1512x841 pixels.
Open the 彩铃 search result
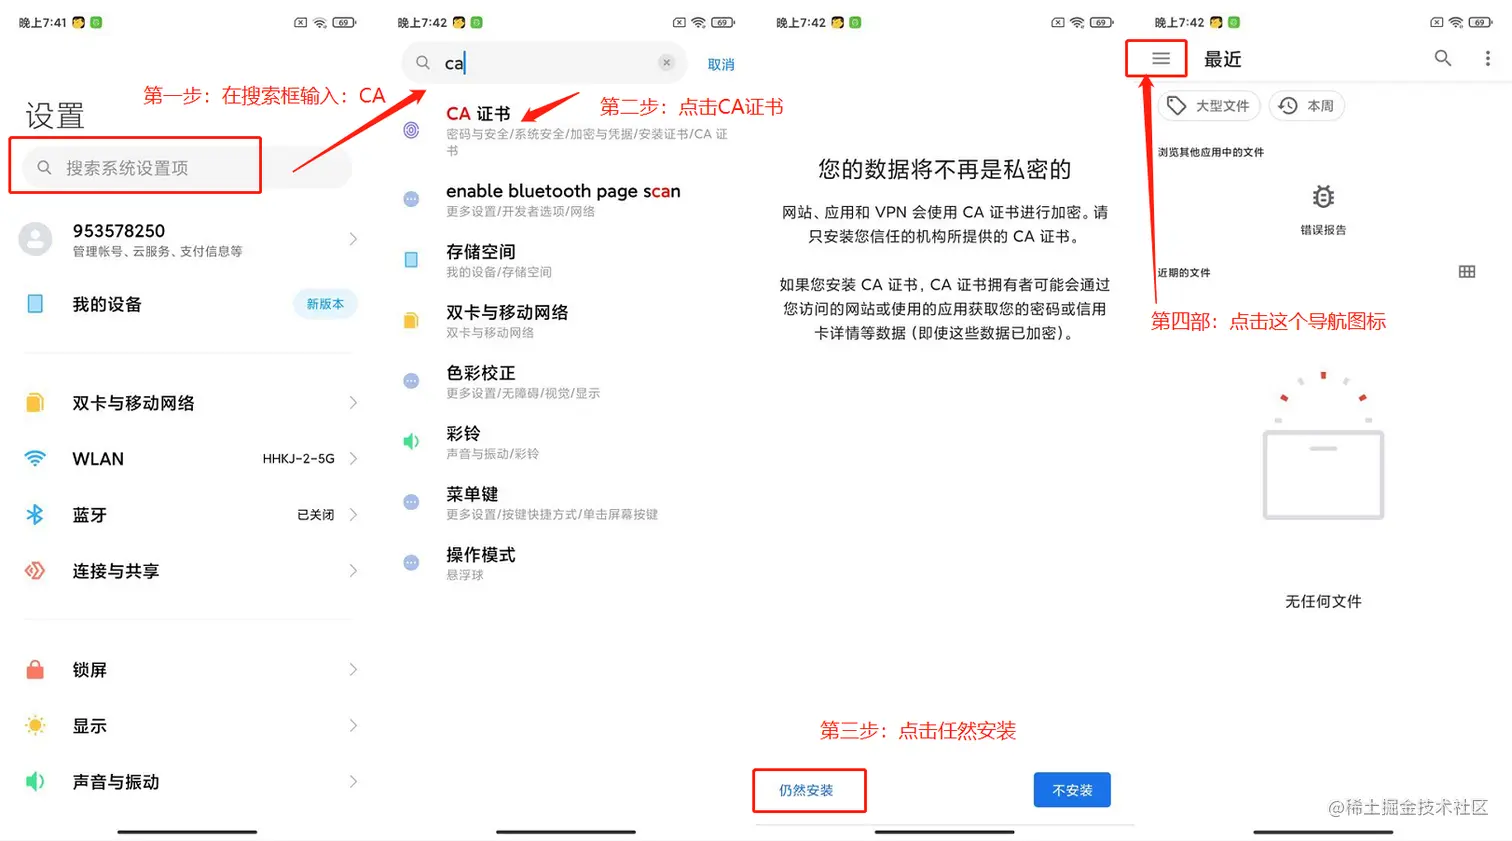tap(566, 441)
